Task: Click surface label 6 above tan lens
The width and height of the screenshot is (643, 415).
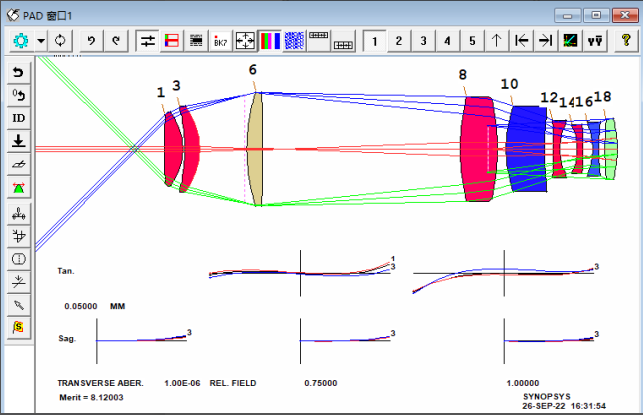Action: tap(253, 70)
